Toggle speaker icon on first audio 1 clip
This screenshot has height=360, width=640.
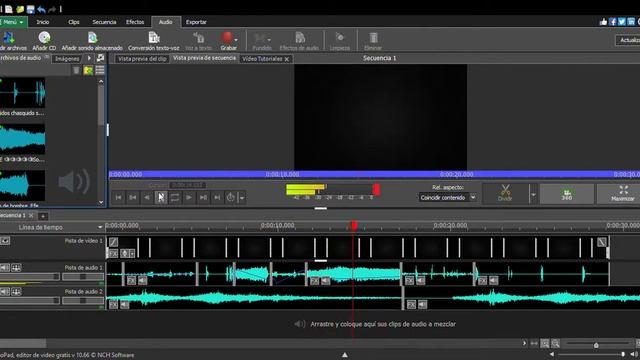pos(142,280)
